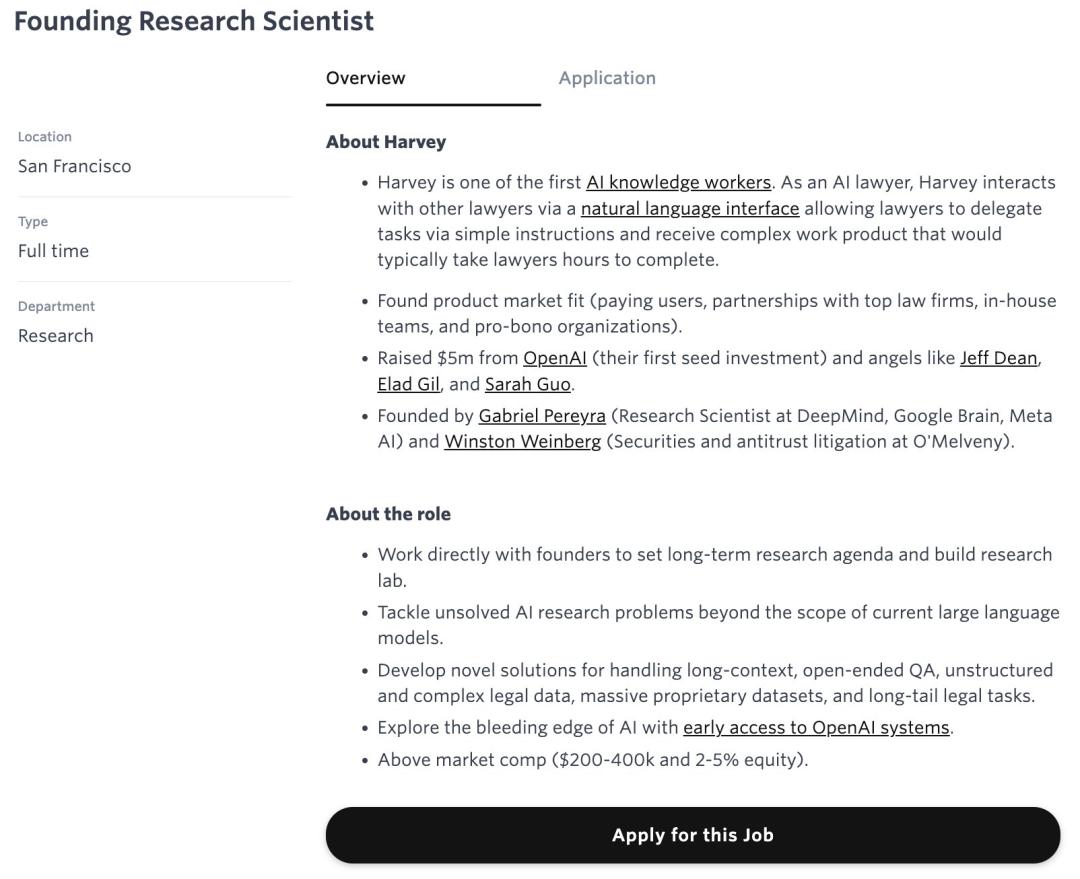Click the About Harvey section heading
This screenshot has width=1080, height=879.
pos(386,142)
